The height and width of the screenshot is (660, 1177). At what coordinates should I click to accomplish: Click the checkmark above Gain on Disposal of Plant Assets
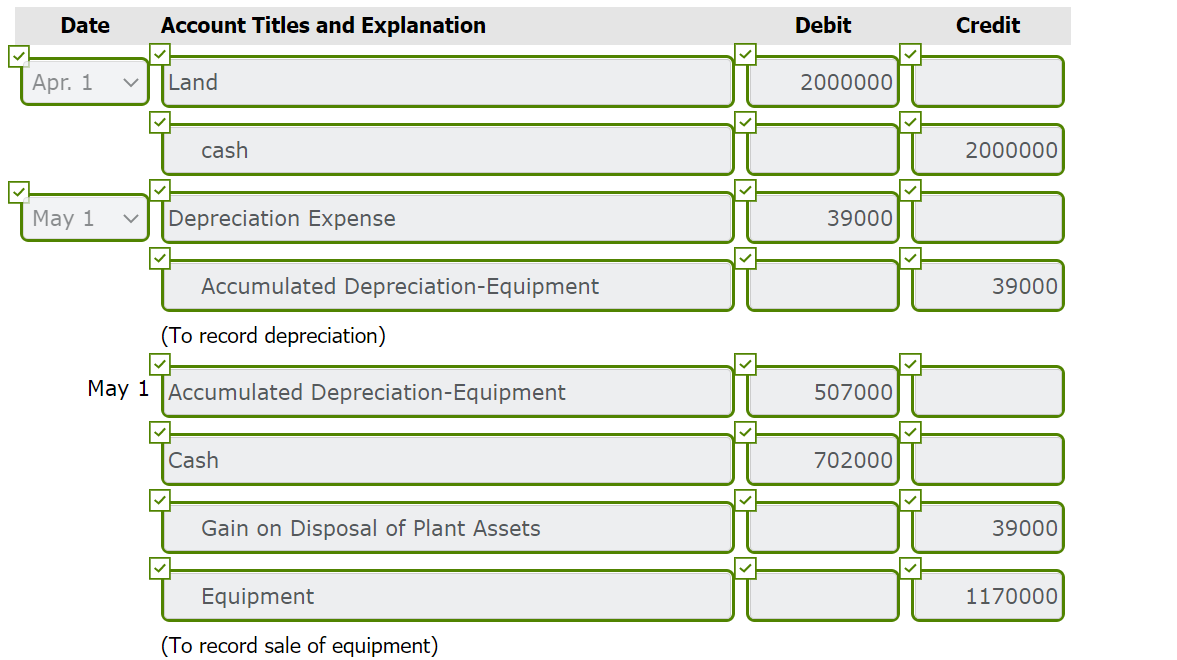tap(160, 500)
